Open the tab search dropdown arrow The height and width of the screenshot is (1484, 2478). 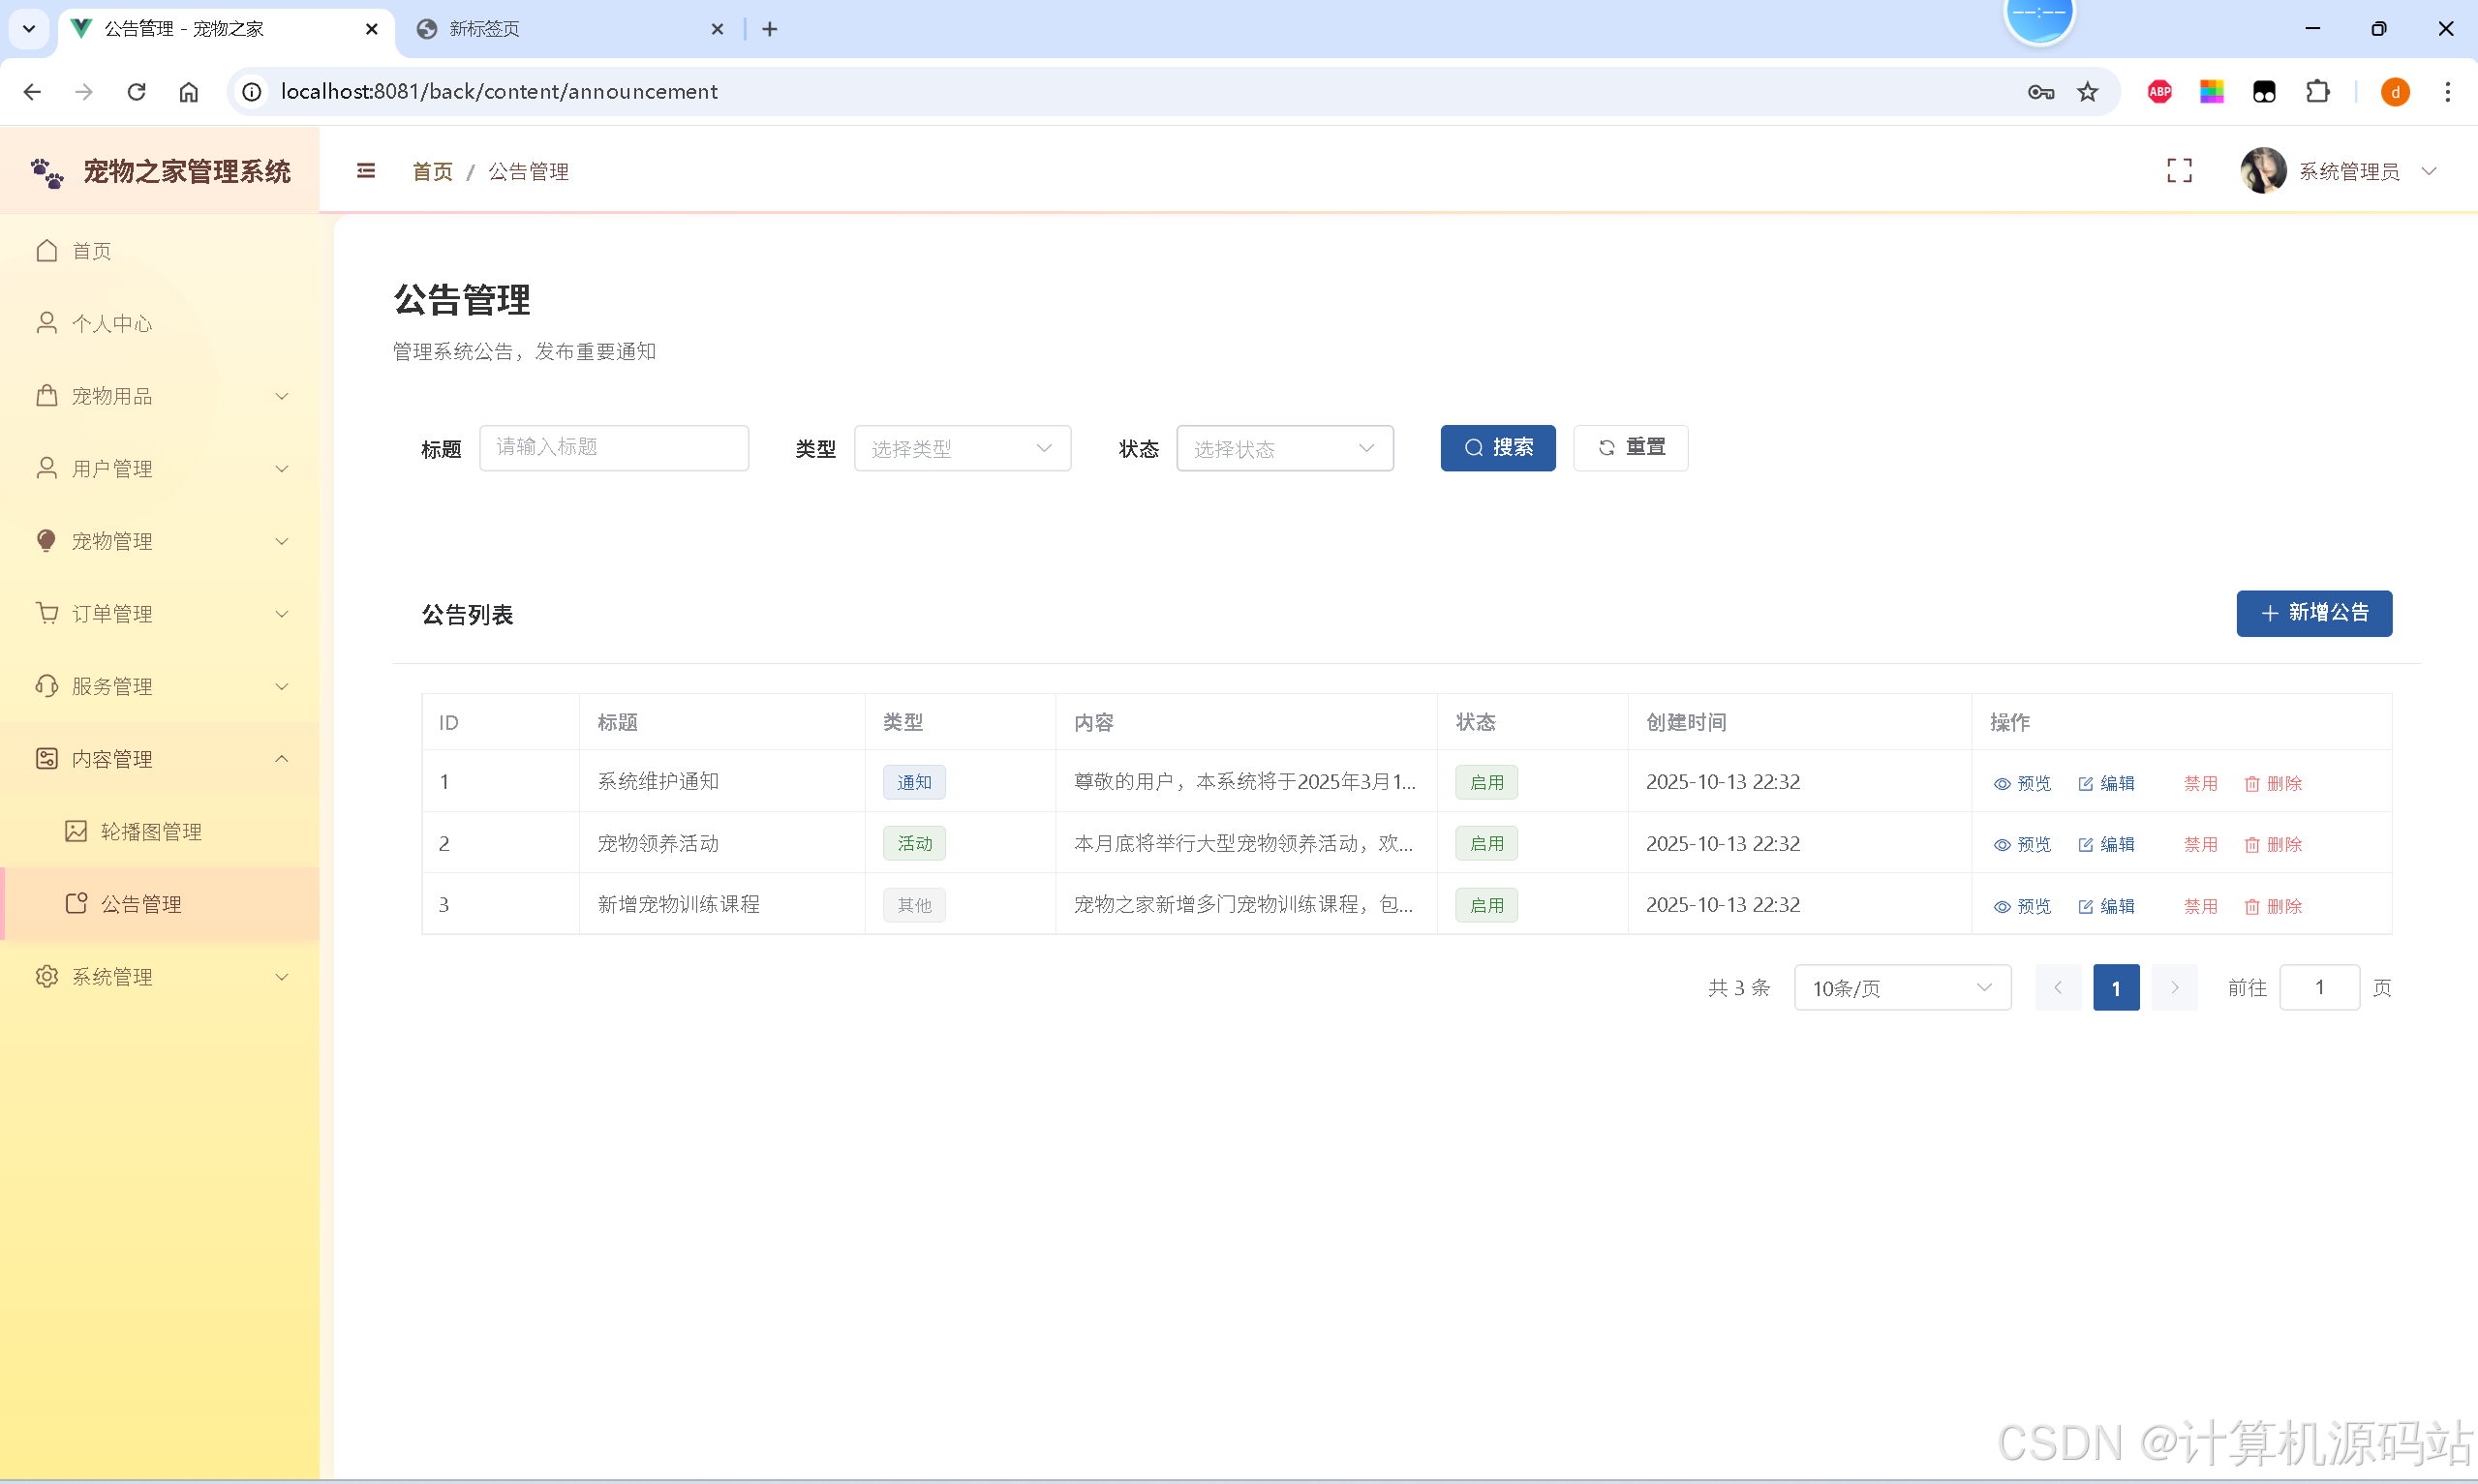pos(29,29)
